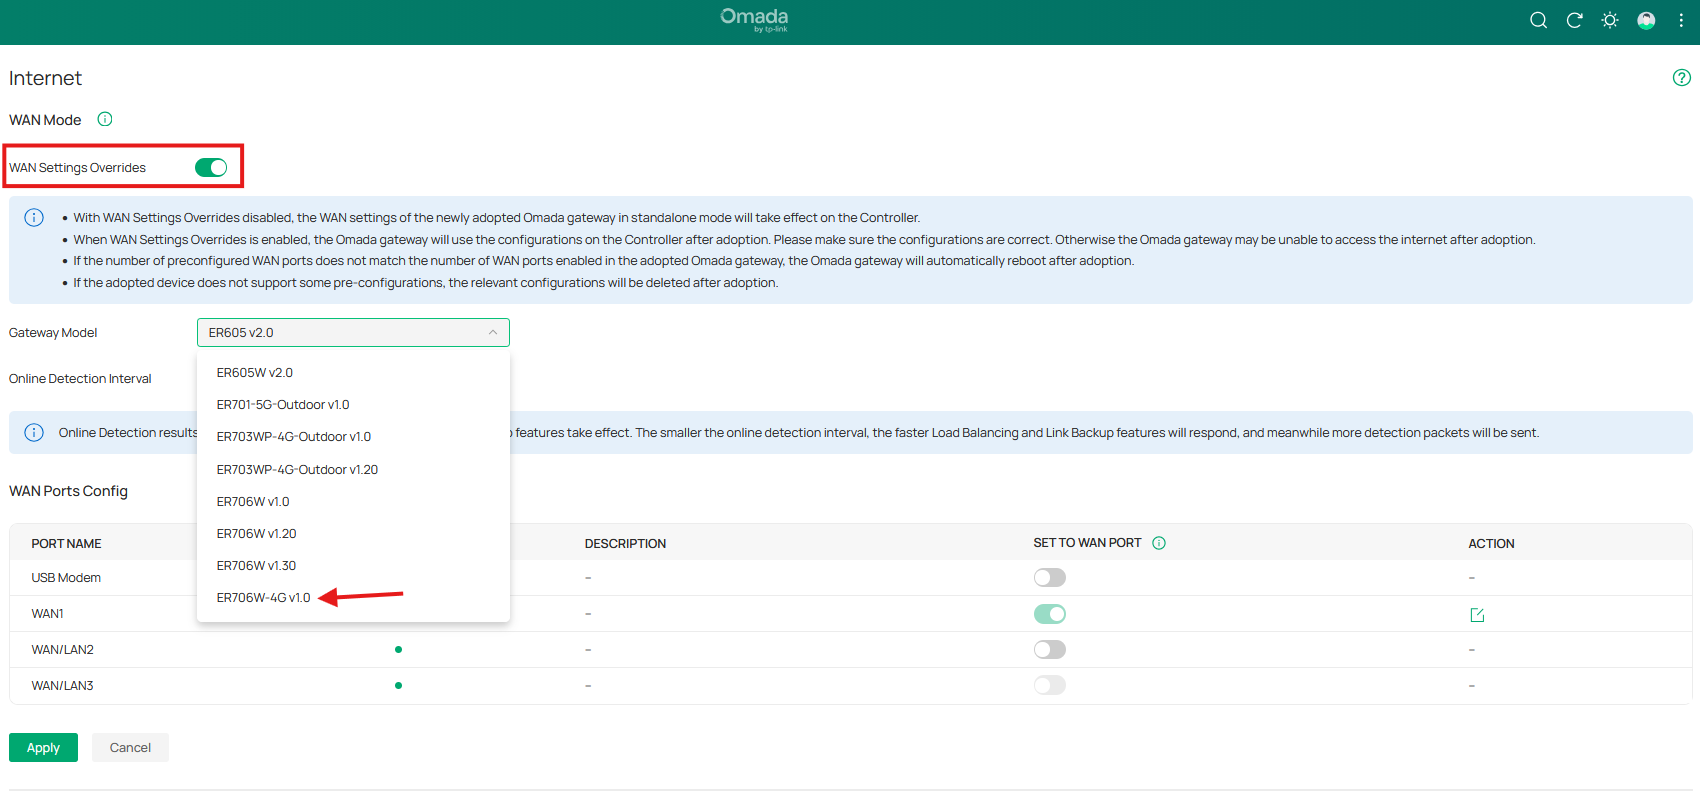Toggle WAN/LAN3 set to WAN port

pos(1050,686)
